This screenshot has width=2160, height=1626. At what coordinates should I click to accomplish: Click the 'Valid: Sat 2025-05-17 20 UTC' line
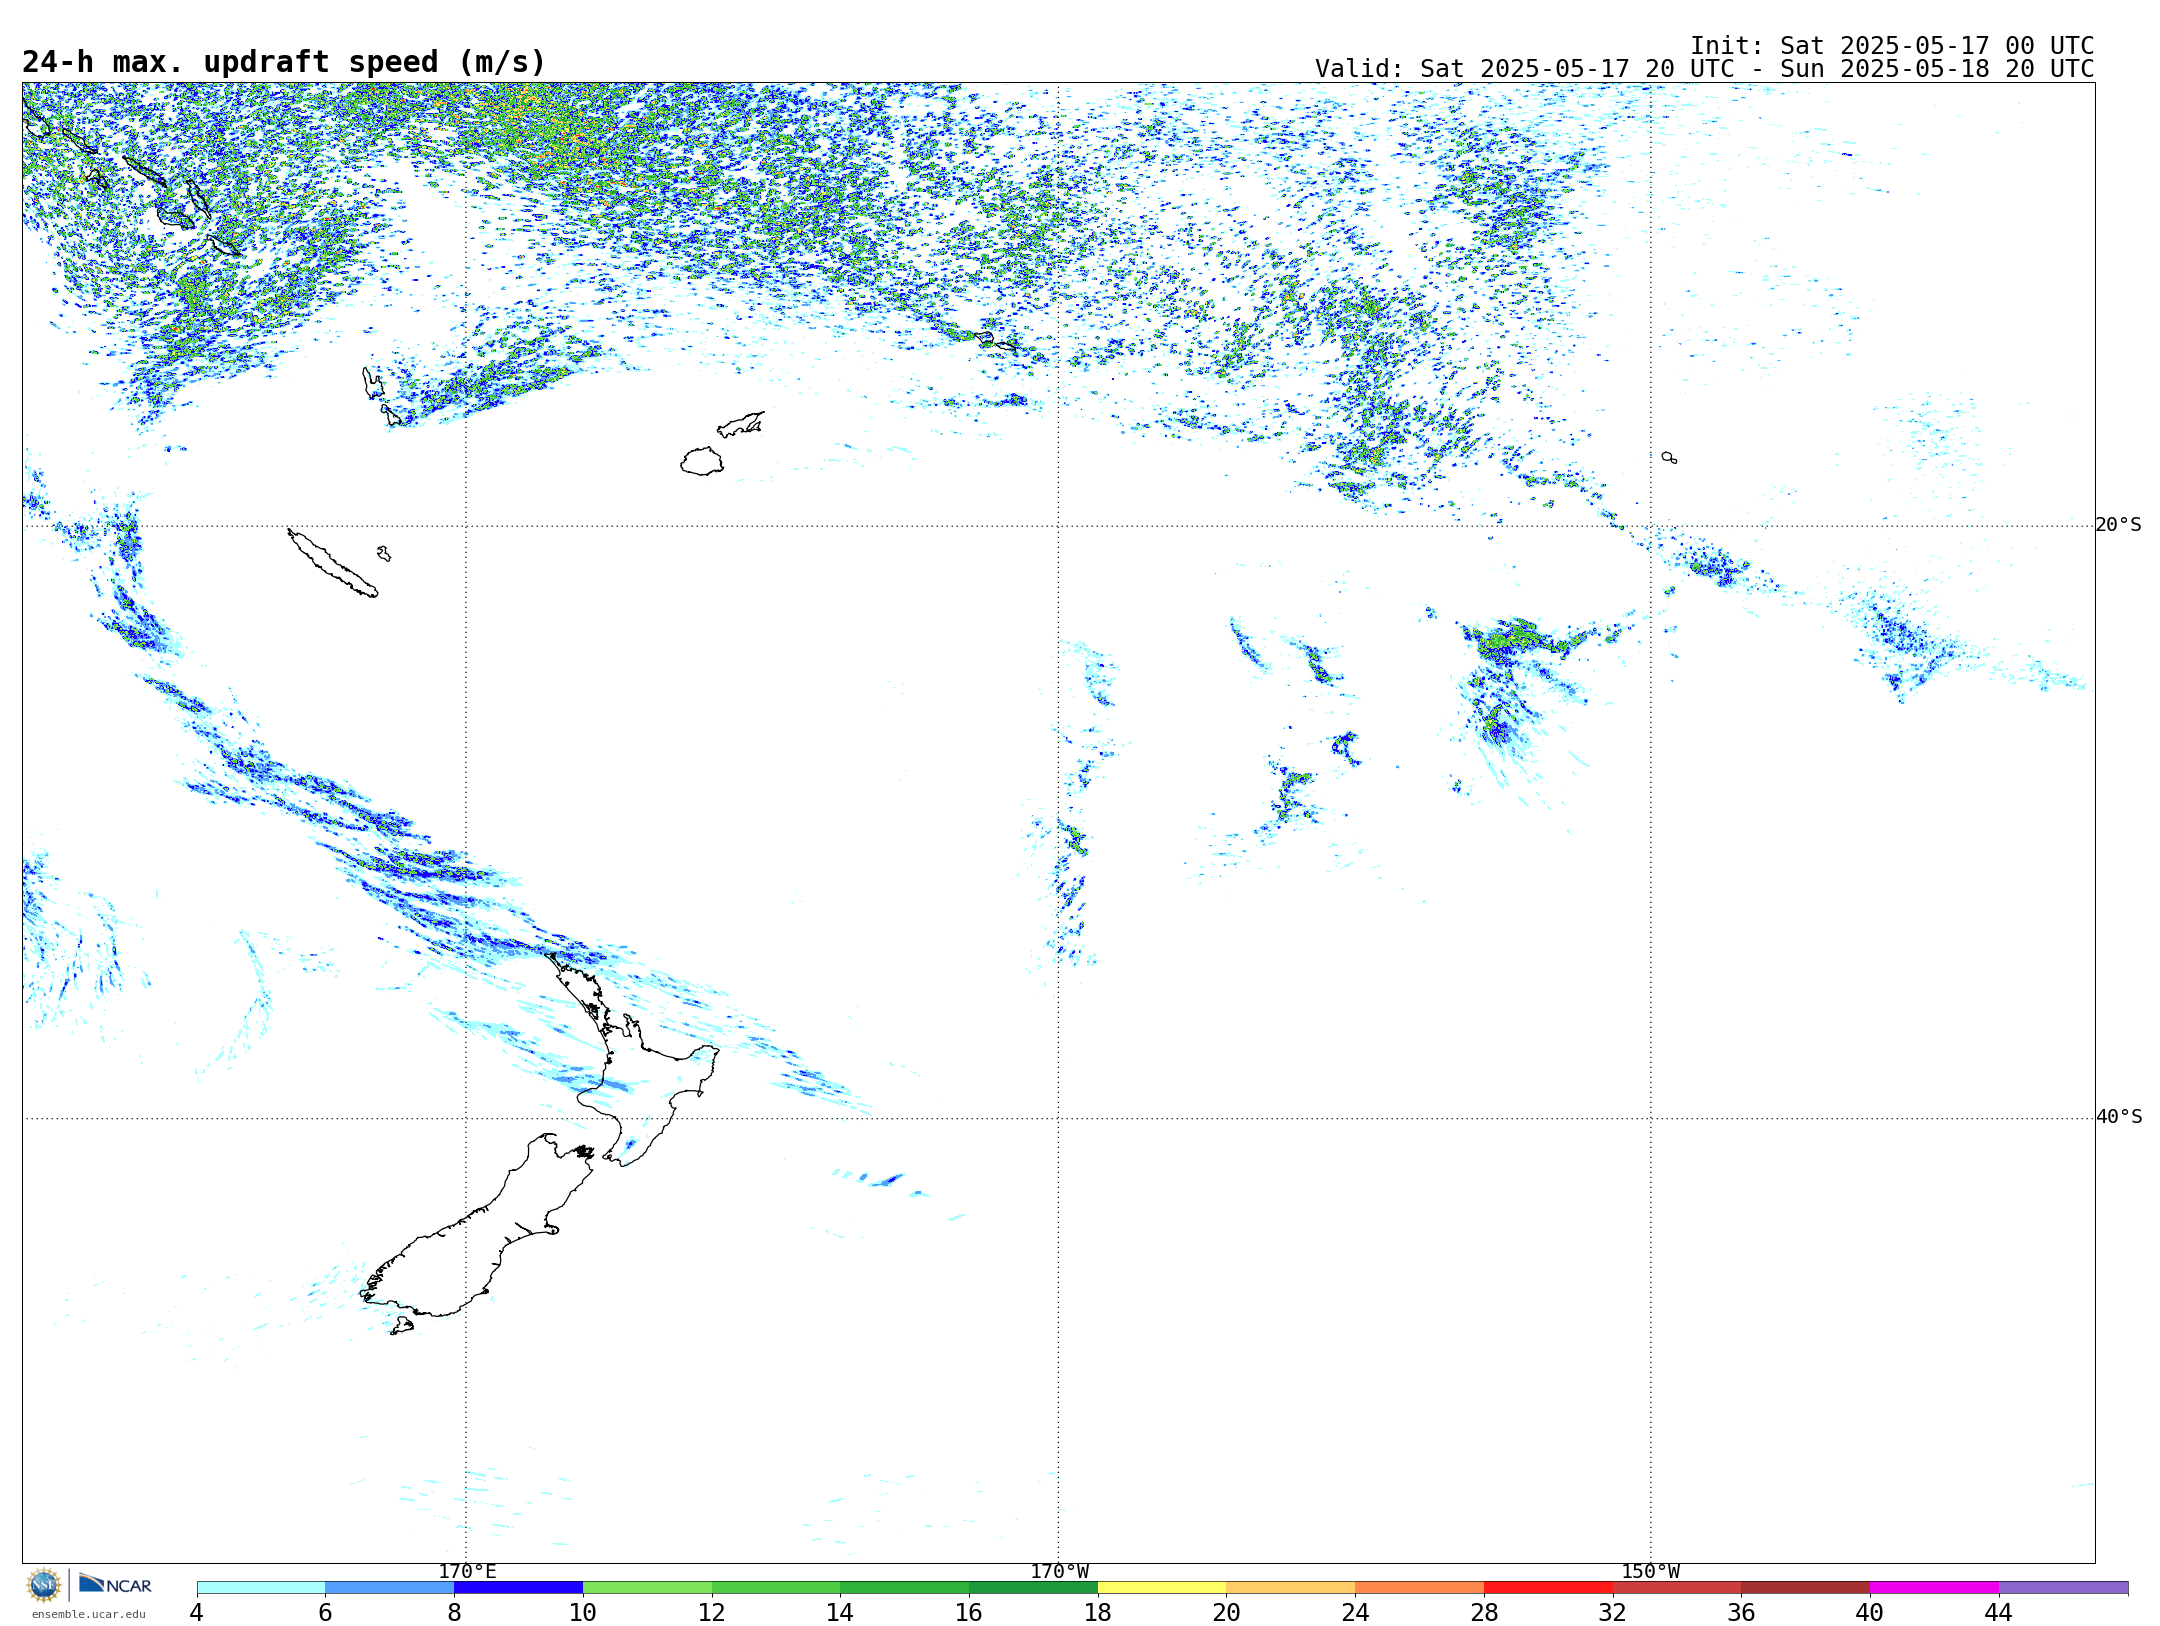point(1704,69)
